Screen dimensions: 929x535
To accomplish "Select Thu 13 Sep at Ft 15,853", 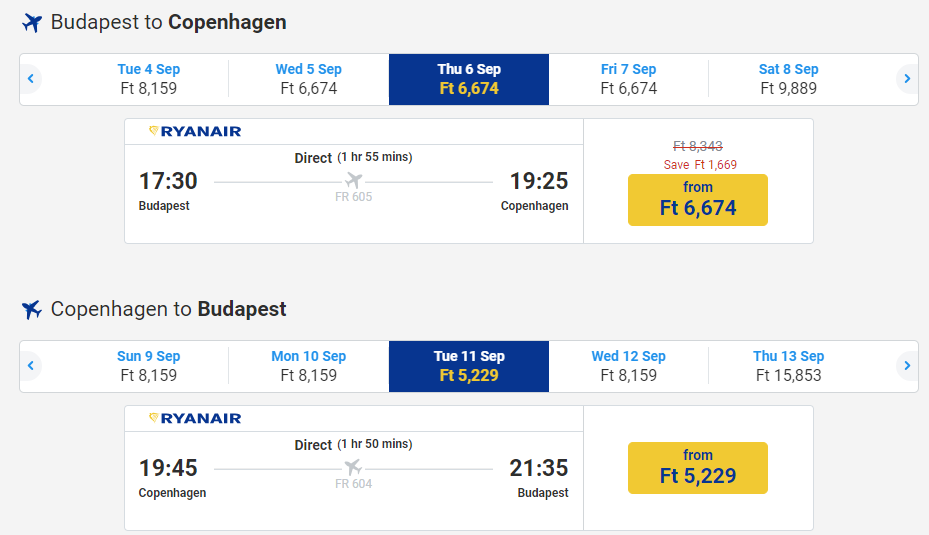I will [789, 366].
